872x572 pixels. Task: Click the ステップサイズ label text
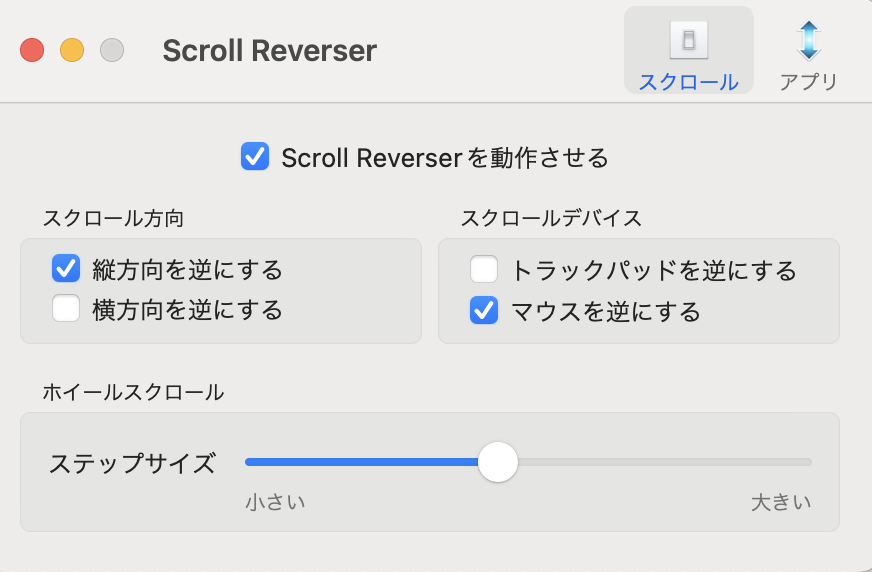pyautogui.click(x=132, y=463)
